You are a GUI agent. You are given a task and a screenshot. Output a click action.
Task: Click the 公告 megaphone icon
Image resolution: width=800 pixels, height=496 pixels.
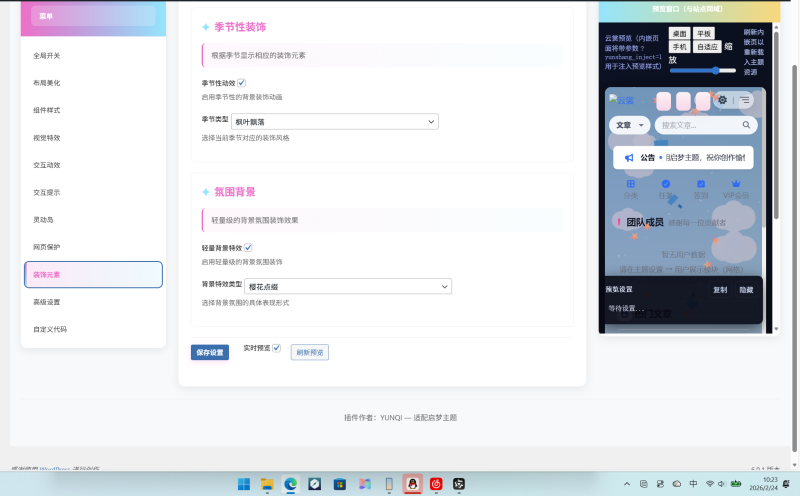(x=629, y=158)
